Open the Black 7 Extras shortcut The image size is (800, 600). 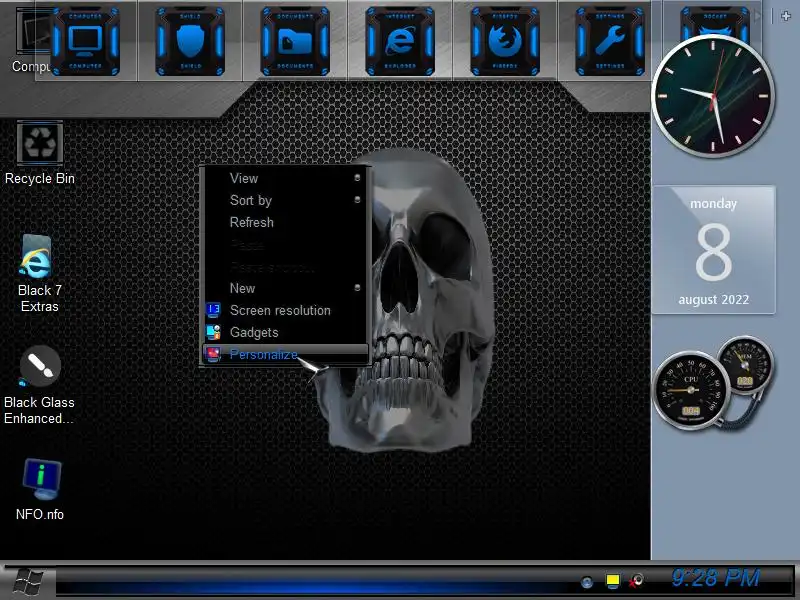39,273
